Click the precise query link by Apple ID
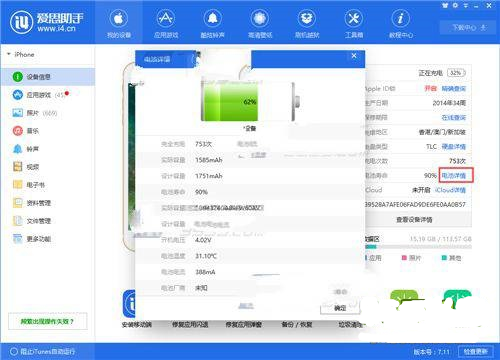Image resolution: width=500 pixels, height=360 pixels. tap(454, 89)
